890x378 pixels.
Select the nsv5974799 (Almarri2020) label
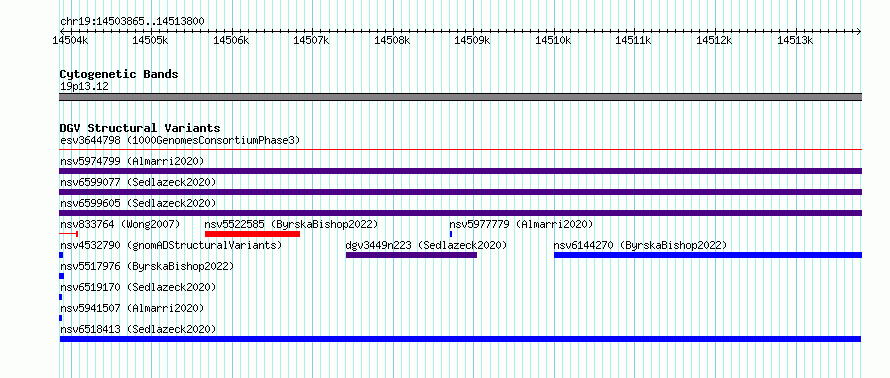click(x=132, y=161)
